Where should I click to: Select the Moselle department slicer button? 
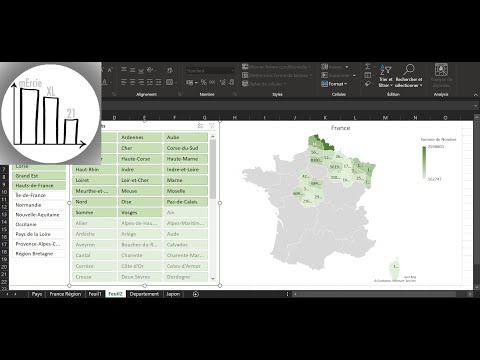click(186, 191)
